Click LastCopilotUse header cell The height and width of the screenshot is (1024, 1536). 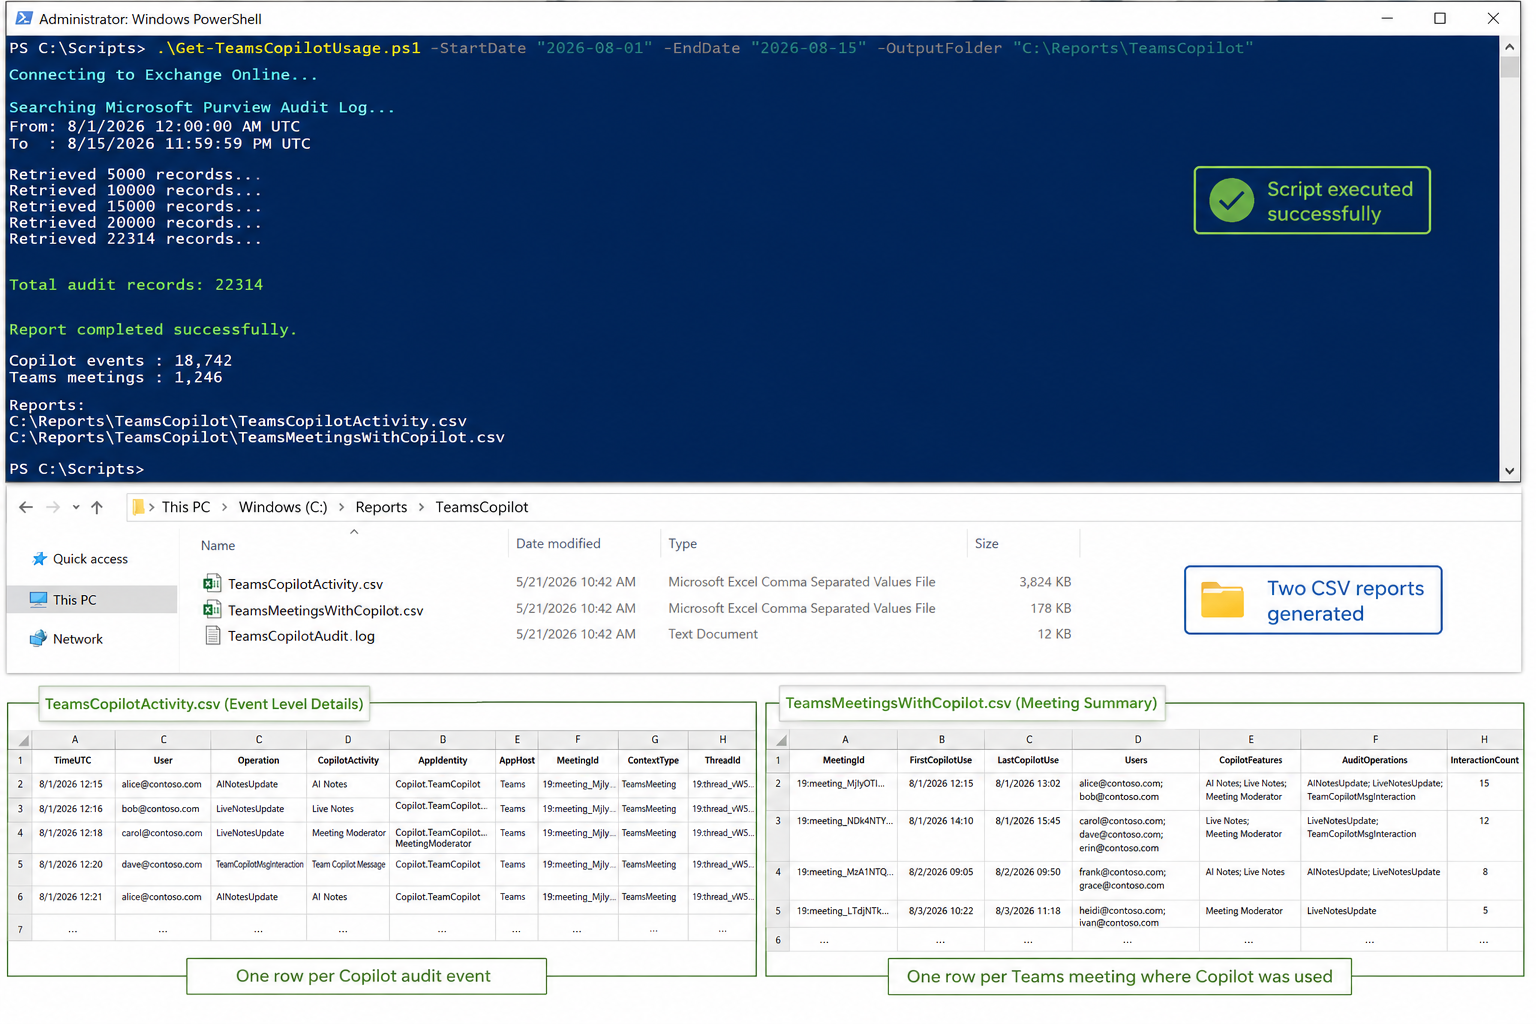[x=1028, y=761]
